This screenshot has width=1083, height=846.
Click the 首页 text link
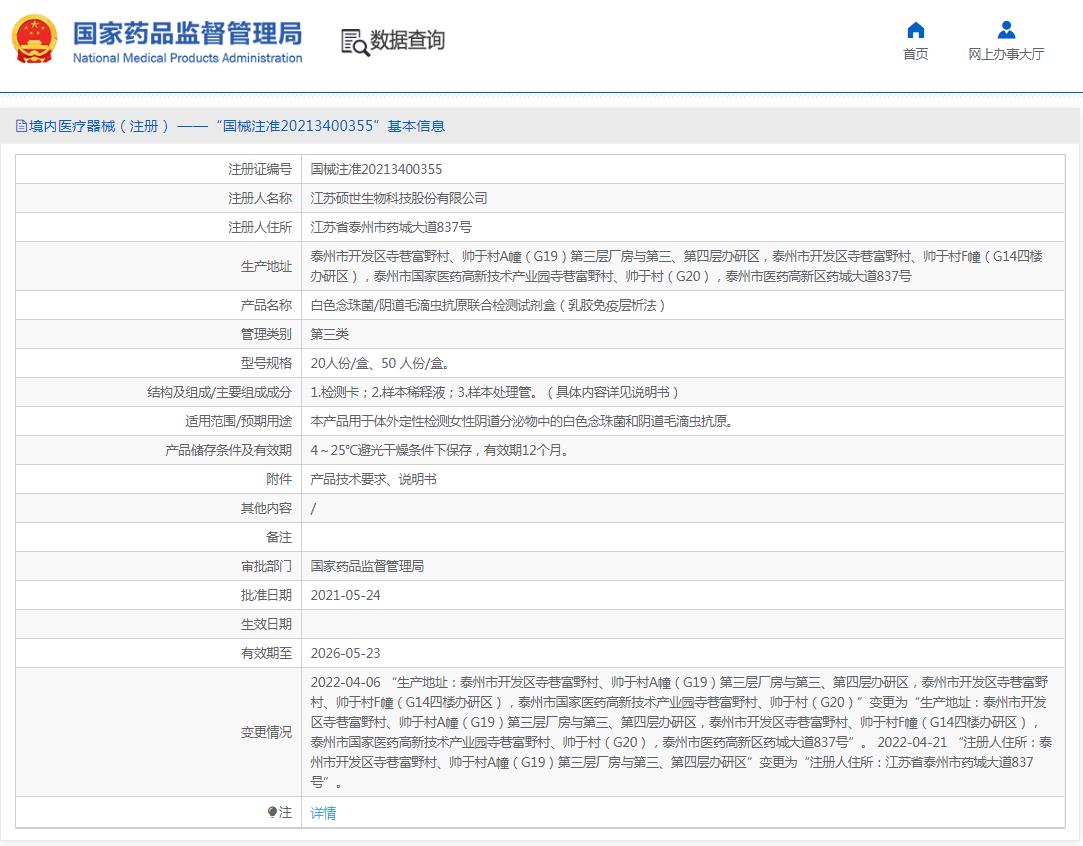[x=915, y=54]
